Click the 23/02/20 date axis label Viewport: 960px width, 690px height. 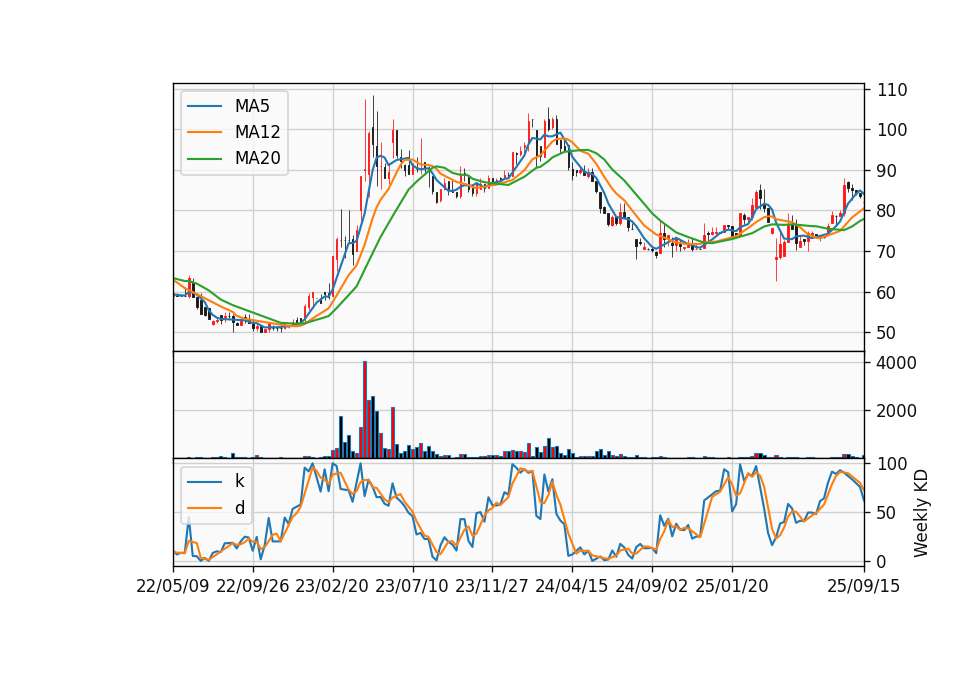(x=332, y=587)
